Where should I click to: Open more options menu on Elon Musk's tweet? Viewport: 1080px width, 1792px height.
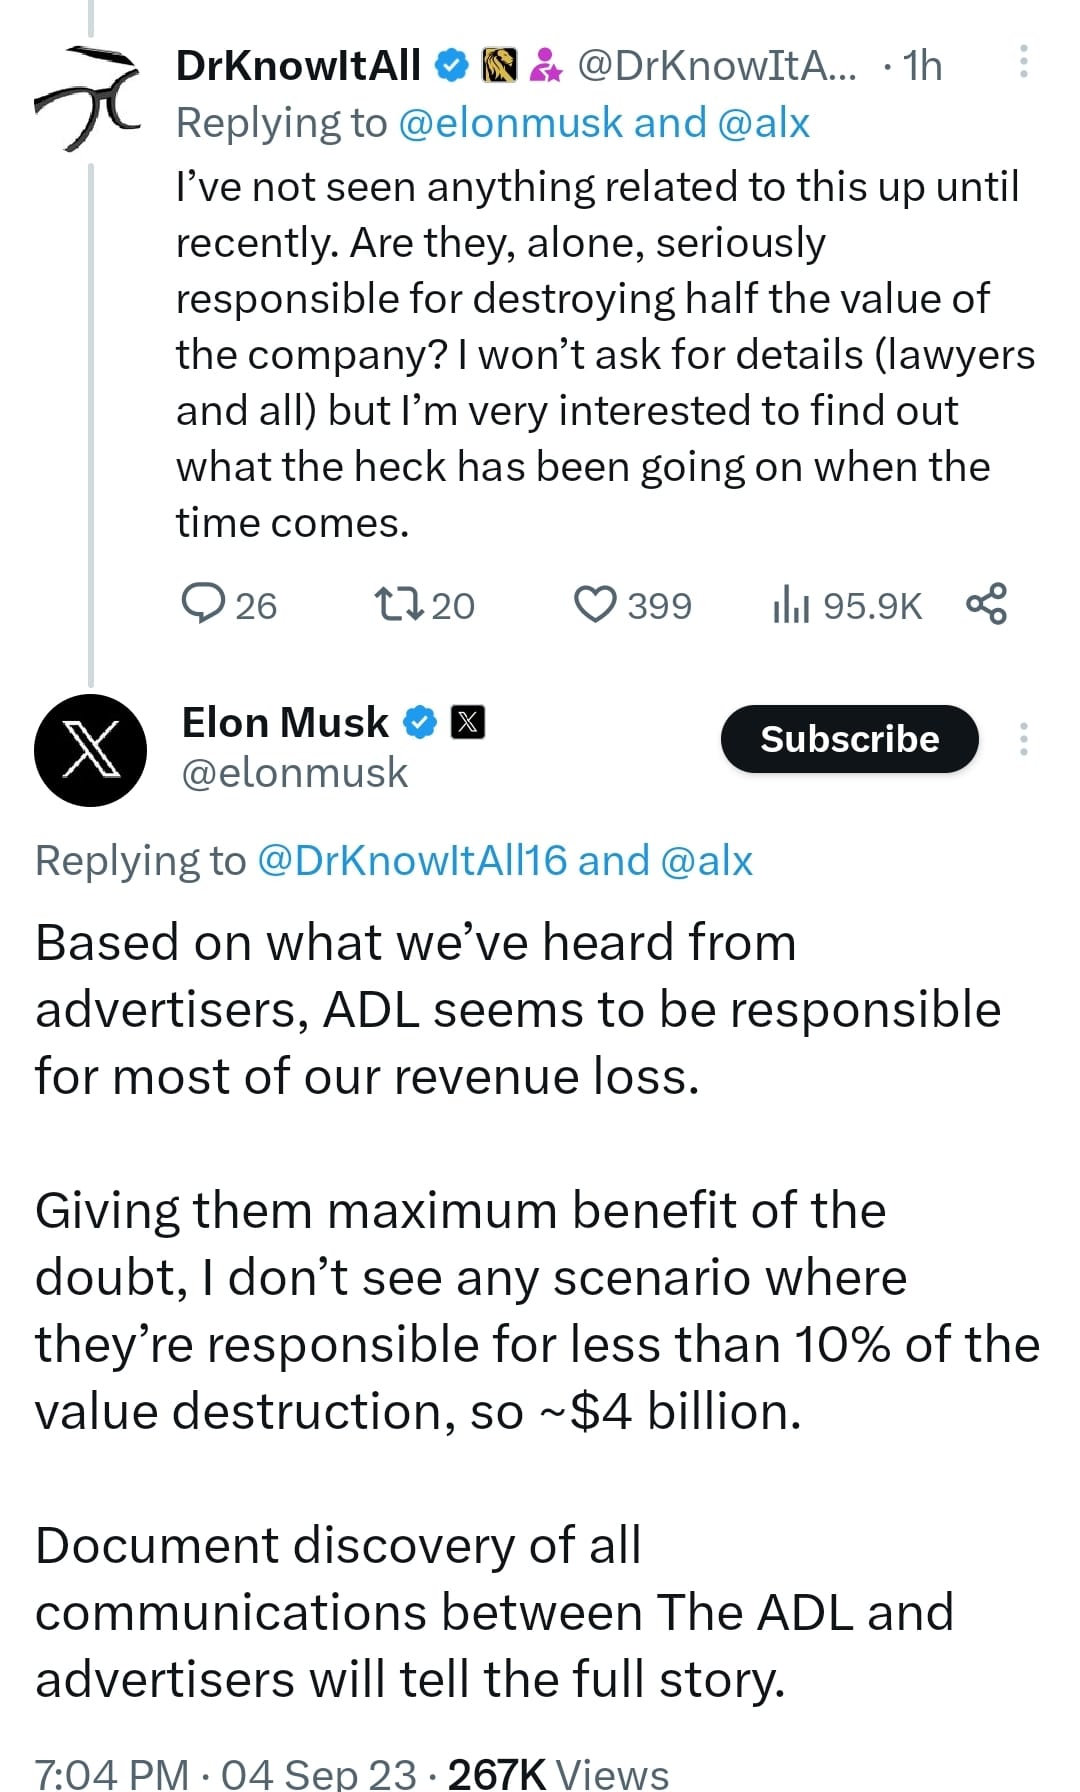pyautogui.click(x=1023, y=738)
